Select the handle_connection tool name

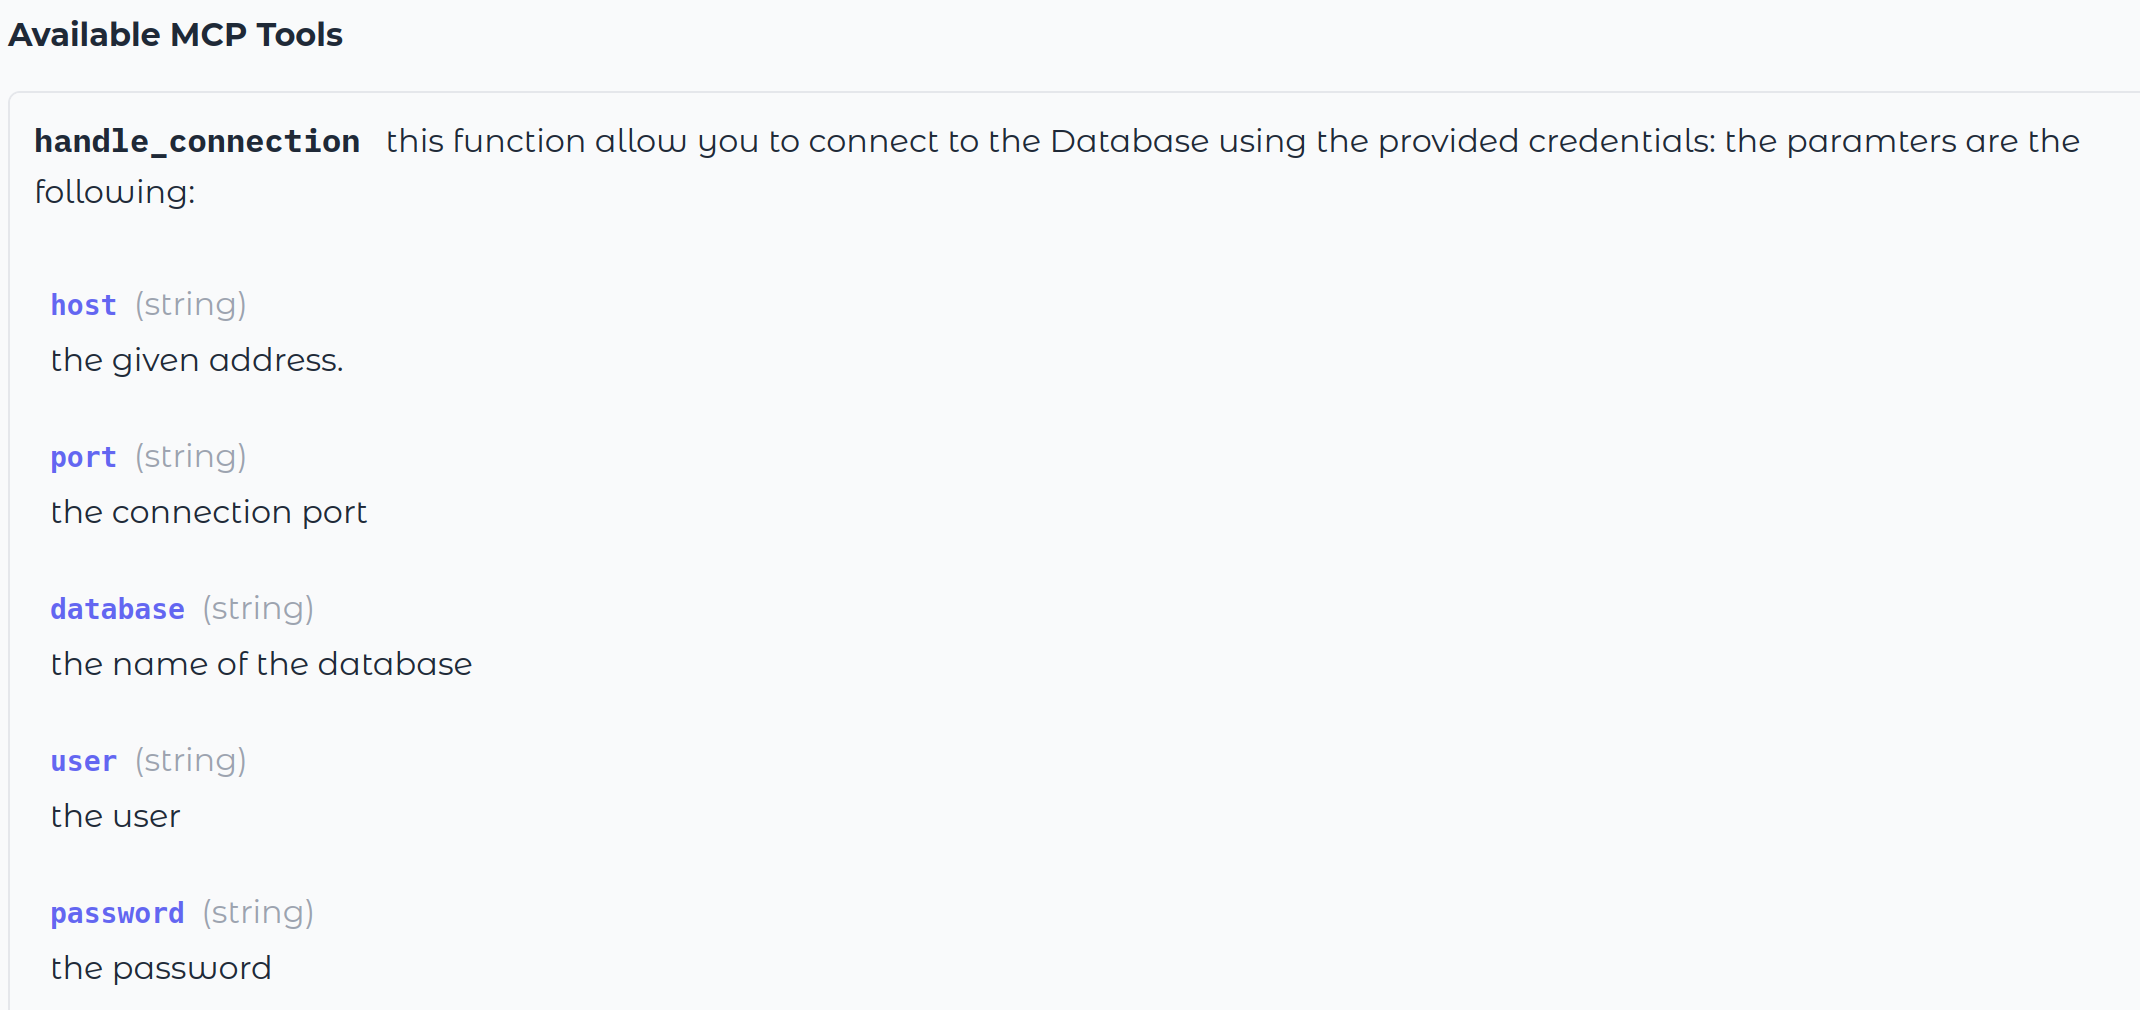point(197,142)
